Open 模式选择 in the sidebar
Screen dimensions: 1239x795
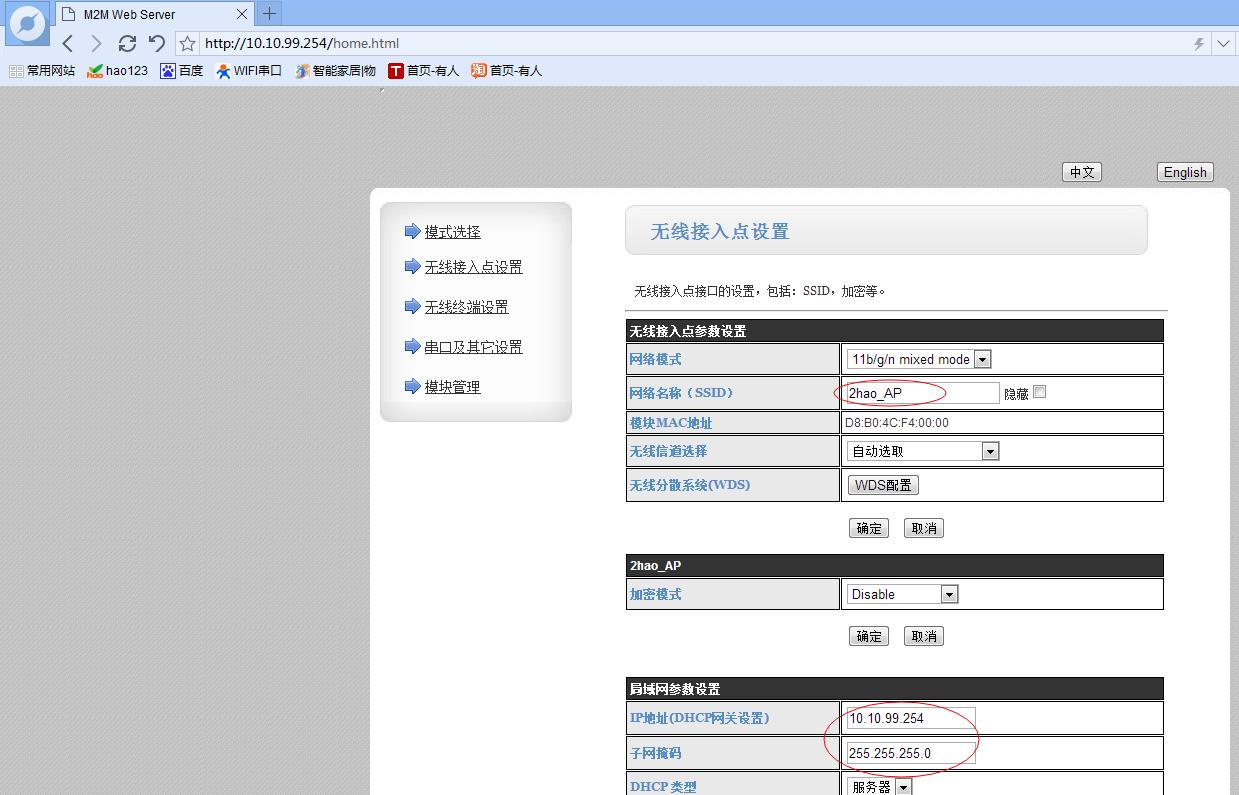(452, 232)
